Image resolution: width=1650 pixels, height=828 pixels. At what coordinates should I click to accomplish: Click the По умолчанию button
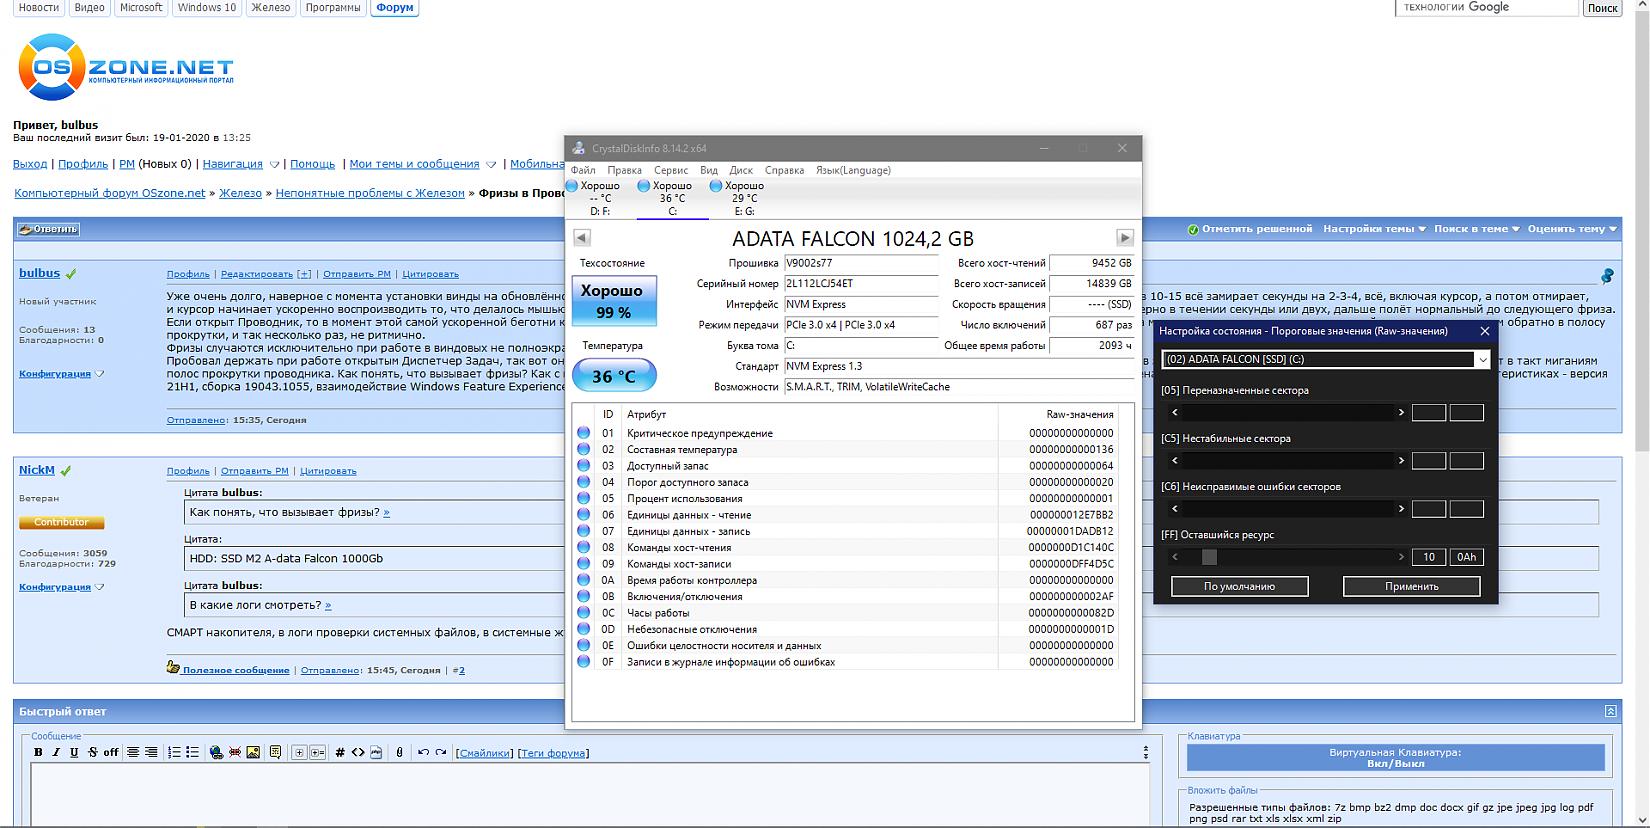[x=1239, y=586]
